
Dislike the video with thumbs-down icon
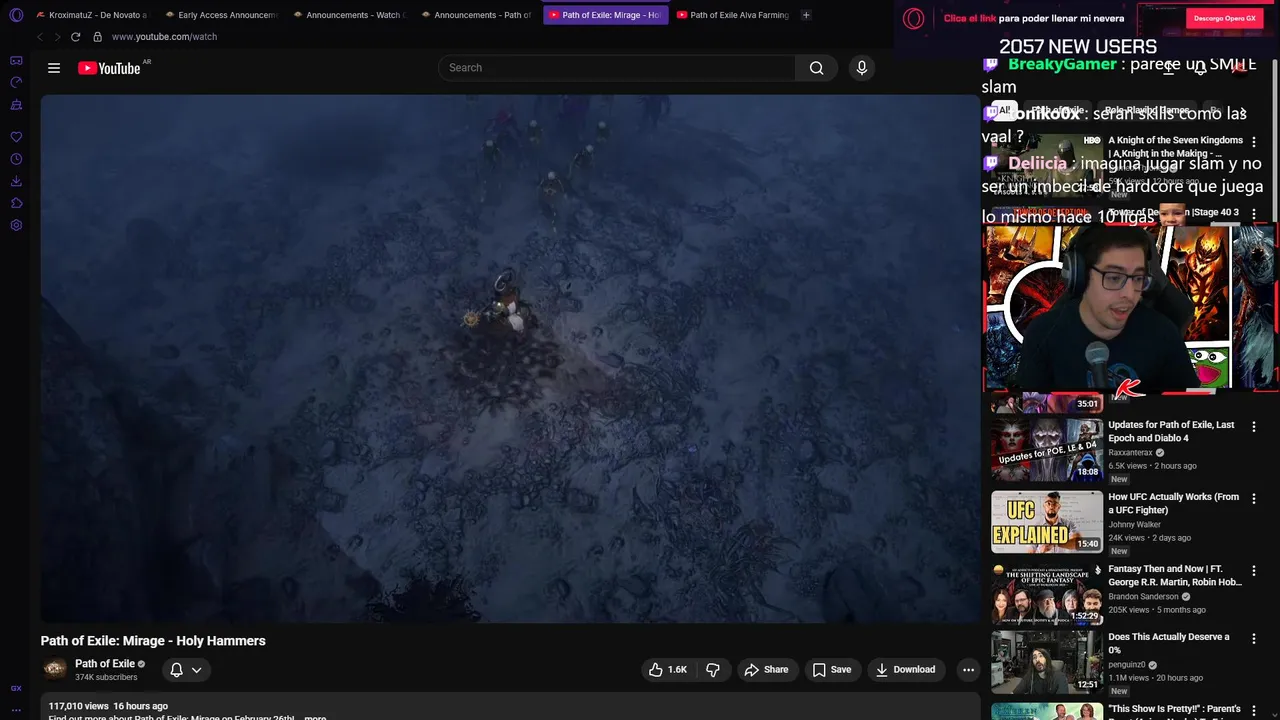coord(713,670)
